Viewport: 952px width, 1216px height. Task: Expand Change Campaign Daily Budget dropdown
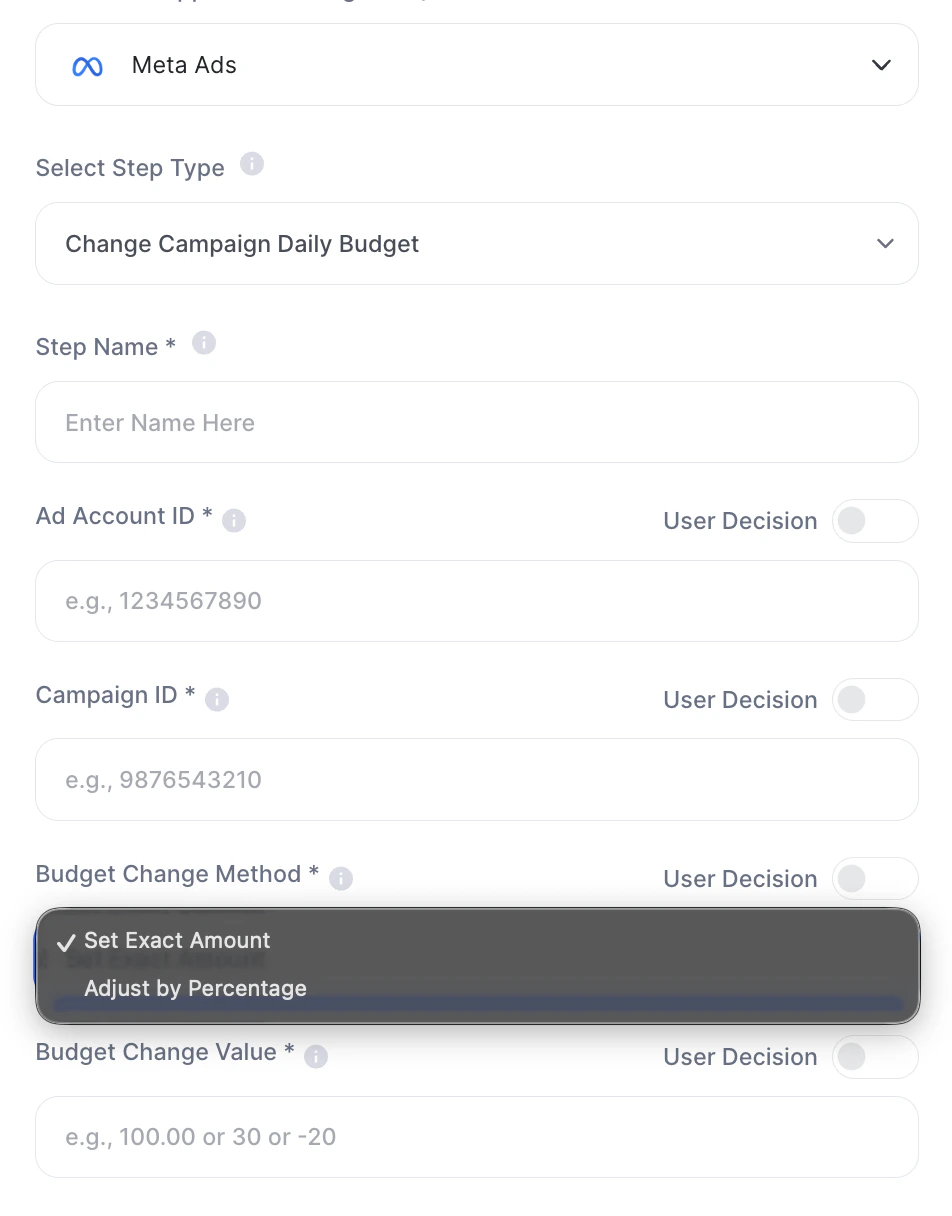pos(476,244)
